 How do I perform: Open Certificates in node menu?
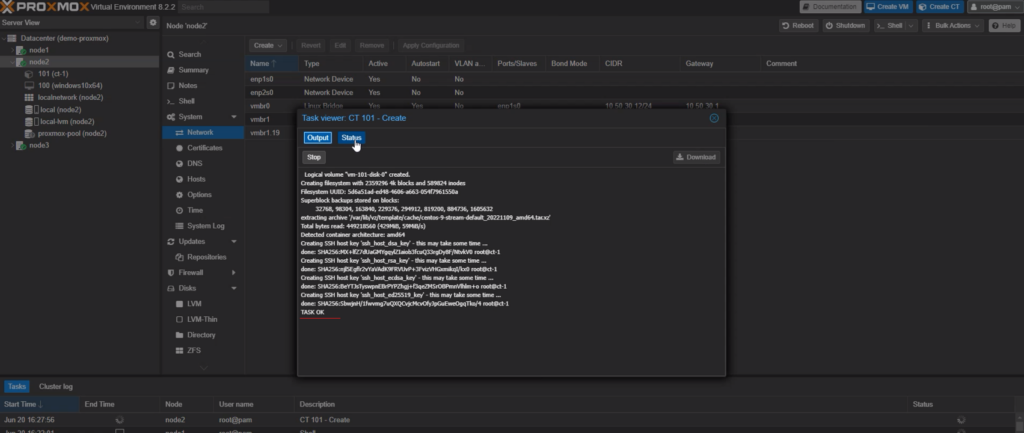[x=202, y=148]
